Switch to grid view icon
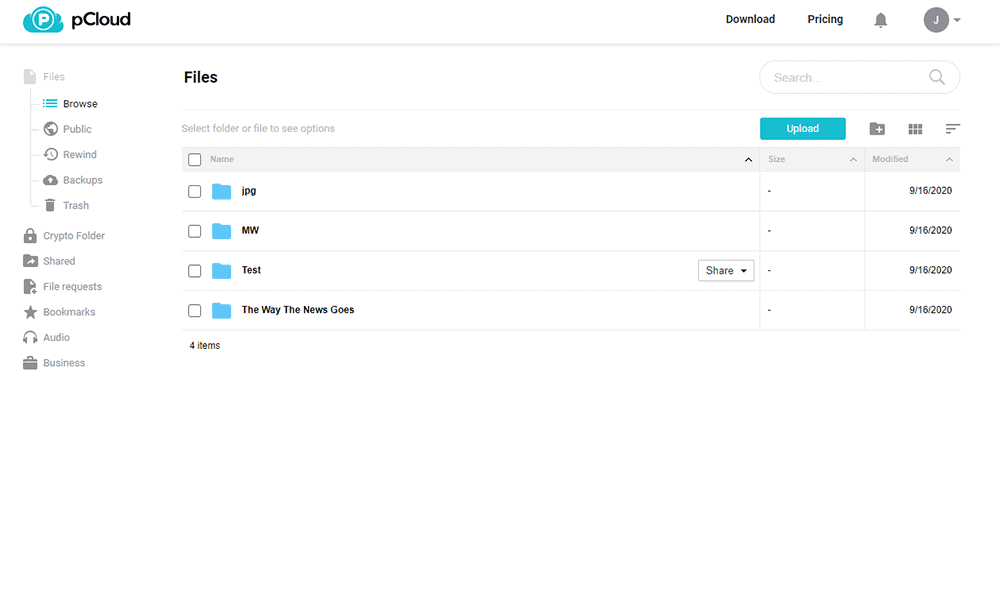The image size is (1000, 600). tap(915, 129)
